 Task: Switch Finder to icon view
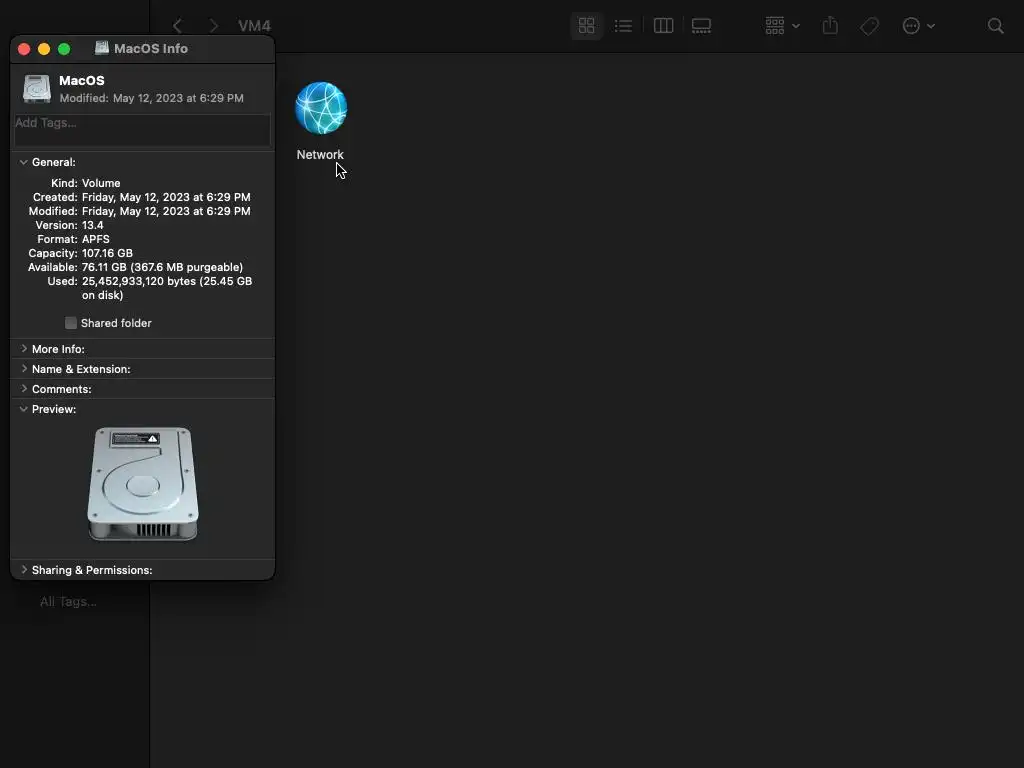pos(586,26)
